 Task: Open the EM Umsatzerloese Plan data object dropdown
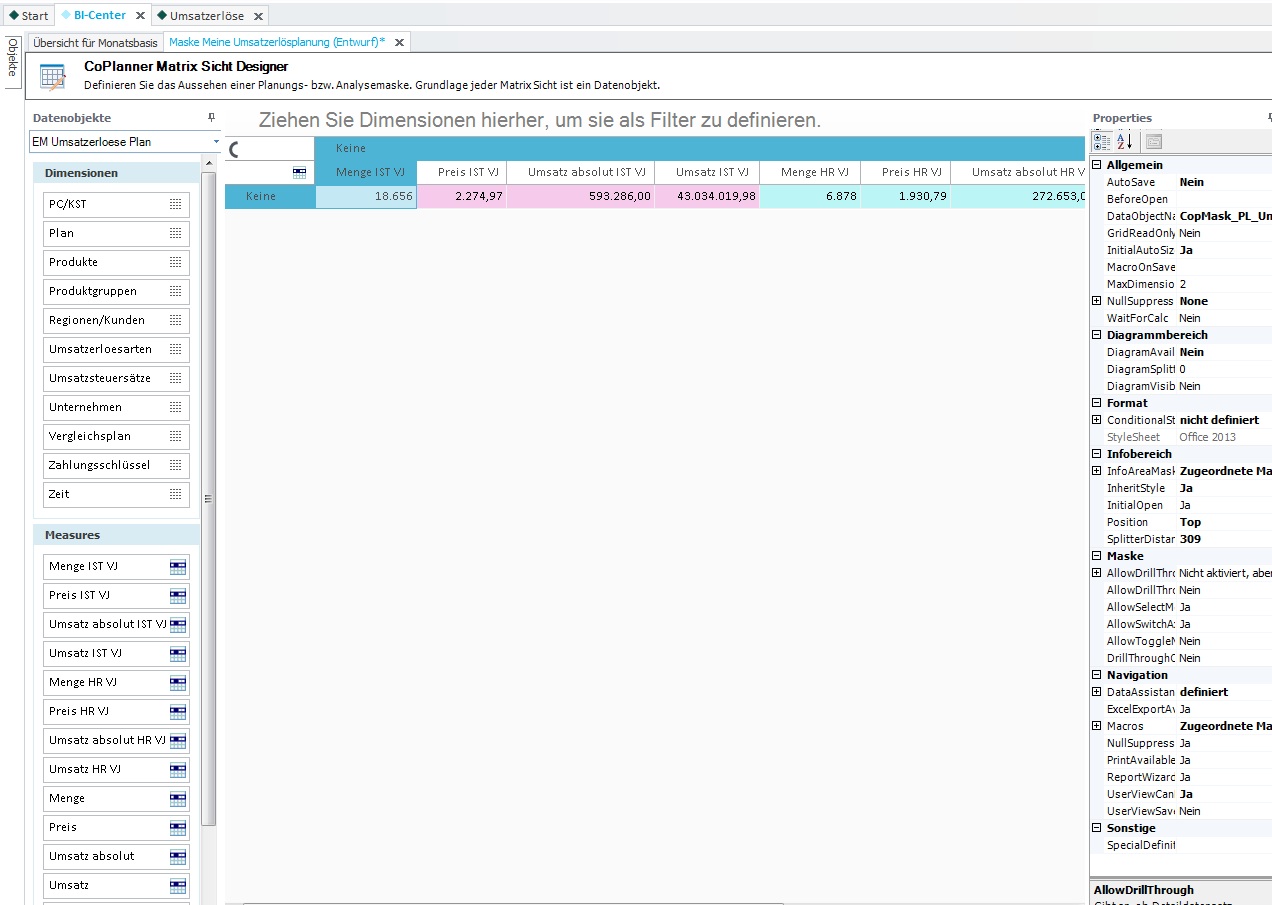pyautogui.click(x=216, y=142)
